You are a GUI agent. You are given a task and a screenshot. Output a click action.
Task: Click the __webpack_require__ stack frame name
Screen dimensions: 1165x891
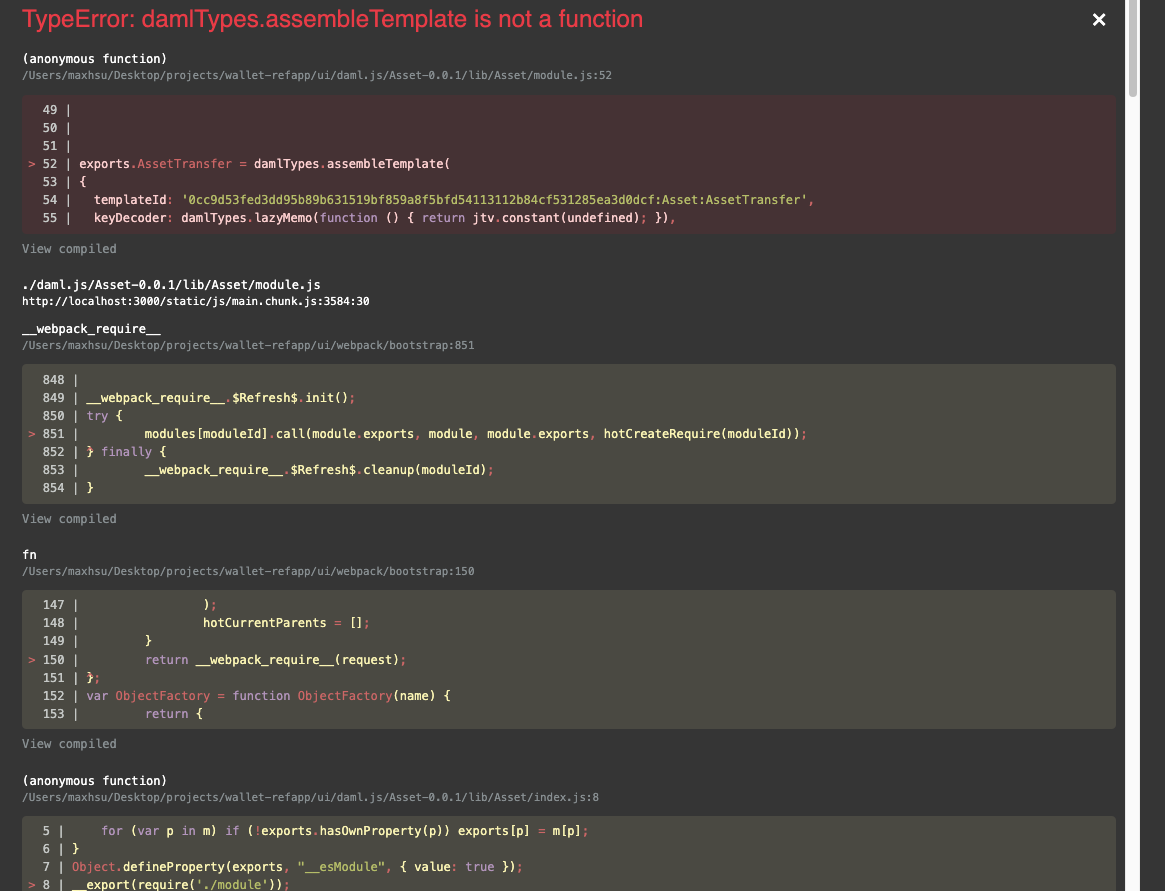[x=91, y=328]
